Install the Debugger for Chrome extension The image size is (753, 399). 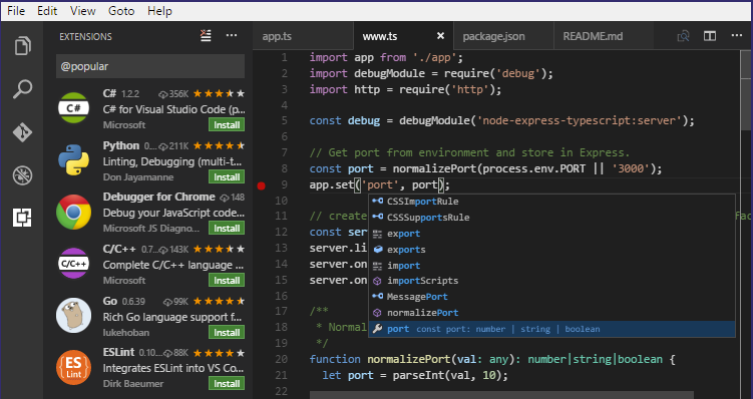227,229
